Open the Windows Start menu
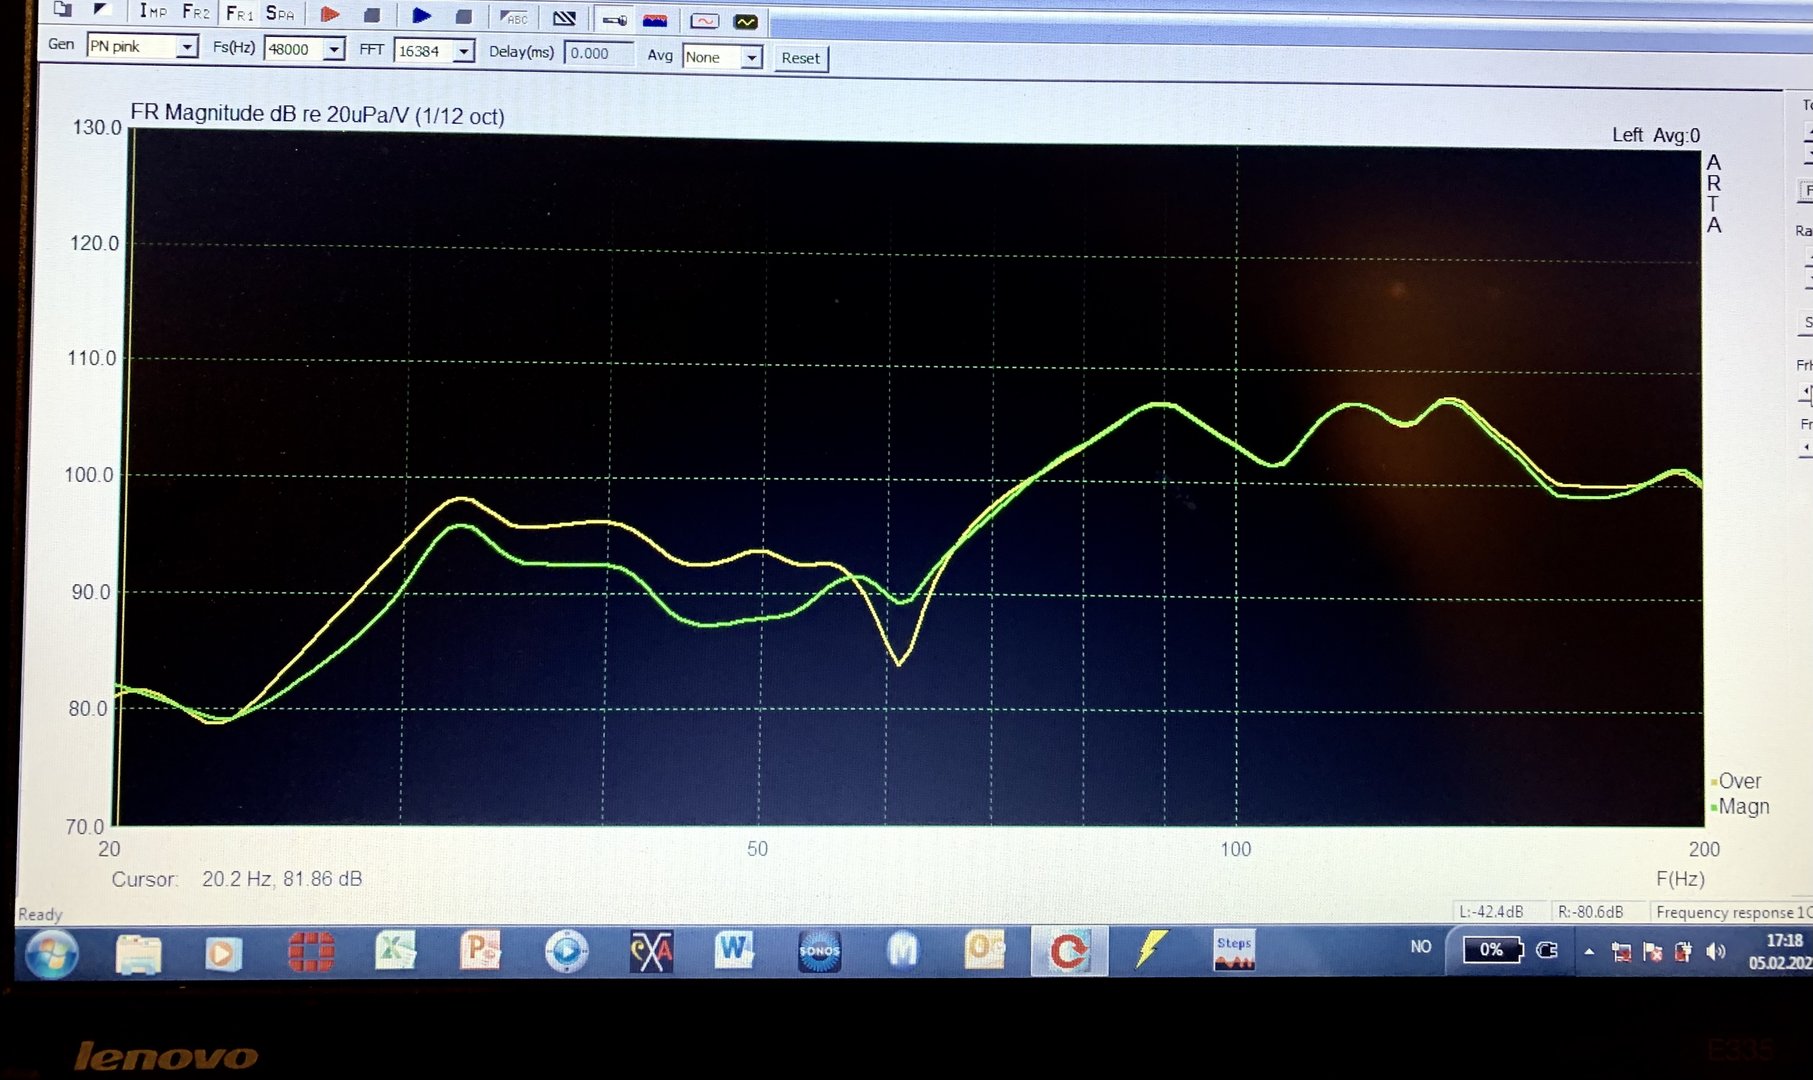The height and width of the screenshot is (1080, 1813). coord(52,953)
